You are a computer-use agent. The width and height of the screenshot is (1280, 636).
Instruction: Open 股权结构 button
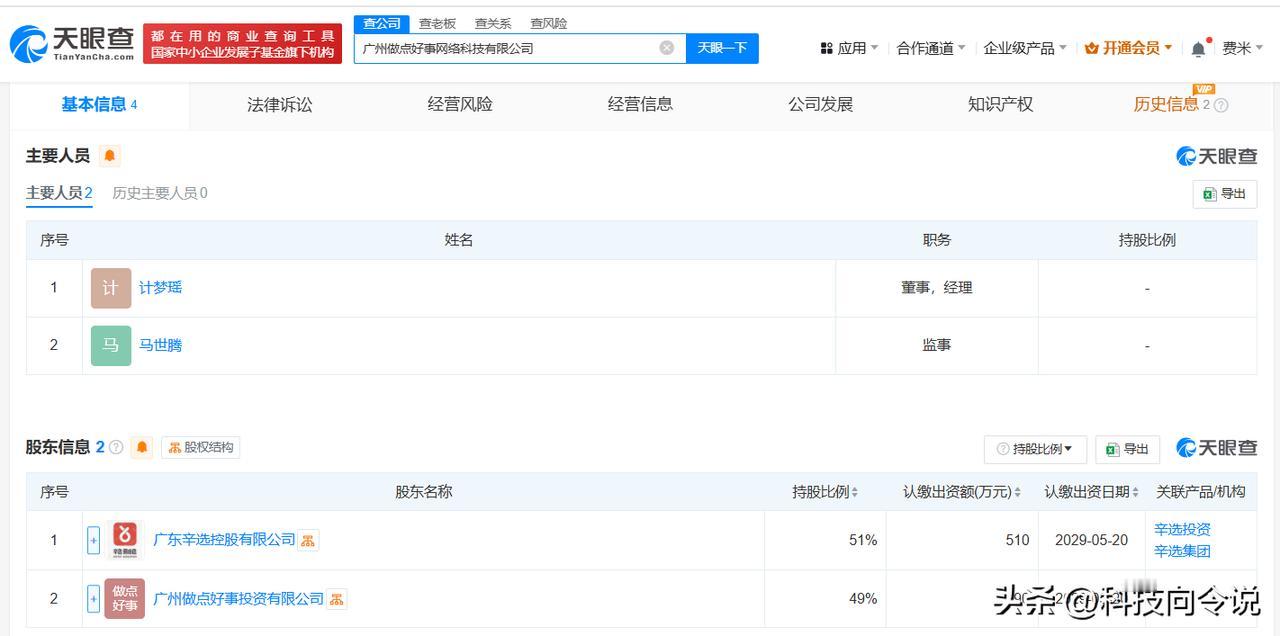click(x=200, y=447)
